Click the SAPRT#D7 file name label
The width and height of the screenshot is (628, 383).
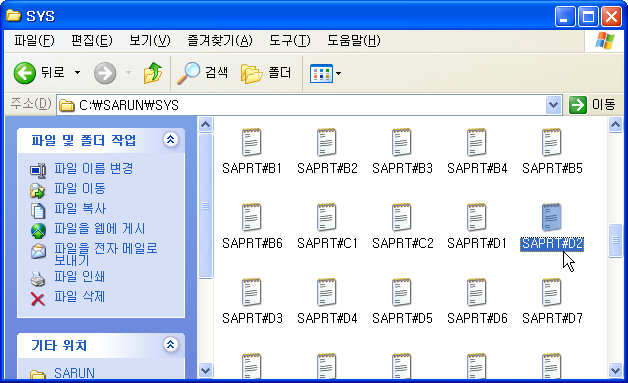click(552, 318)
